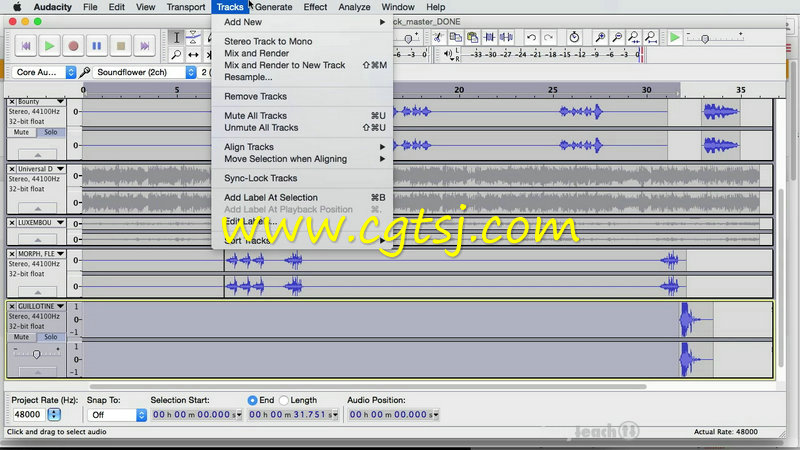Stop playback with the Stop button

point(121,46)
